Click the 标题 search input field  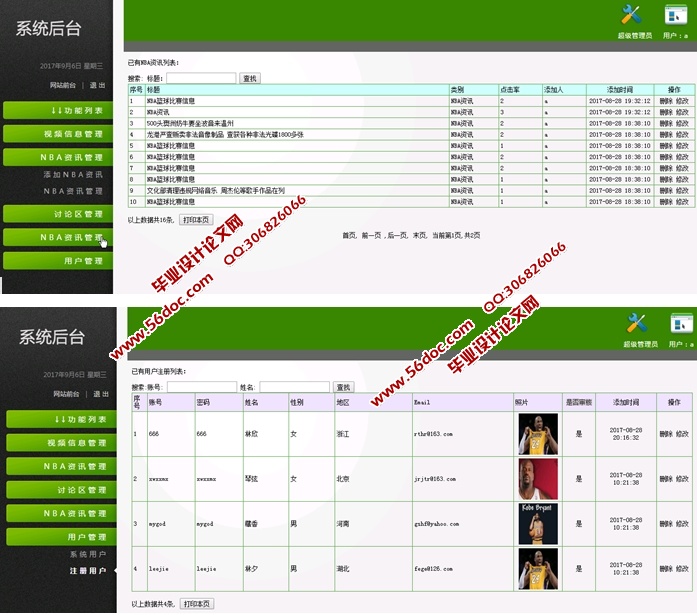click(200, 78)
